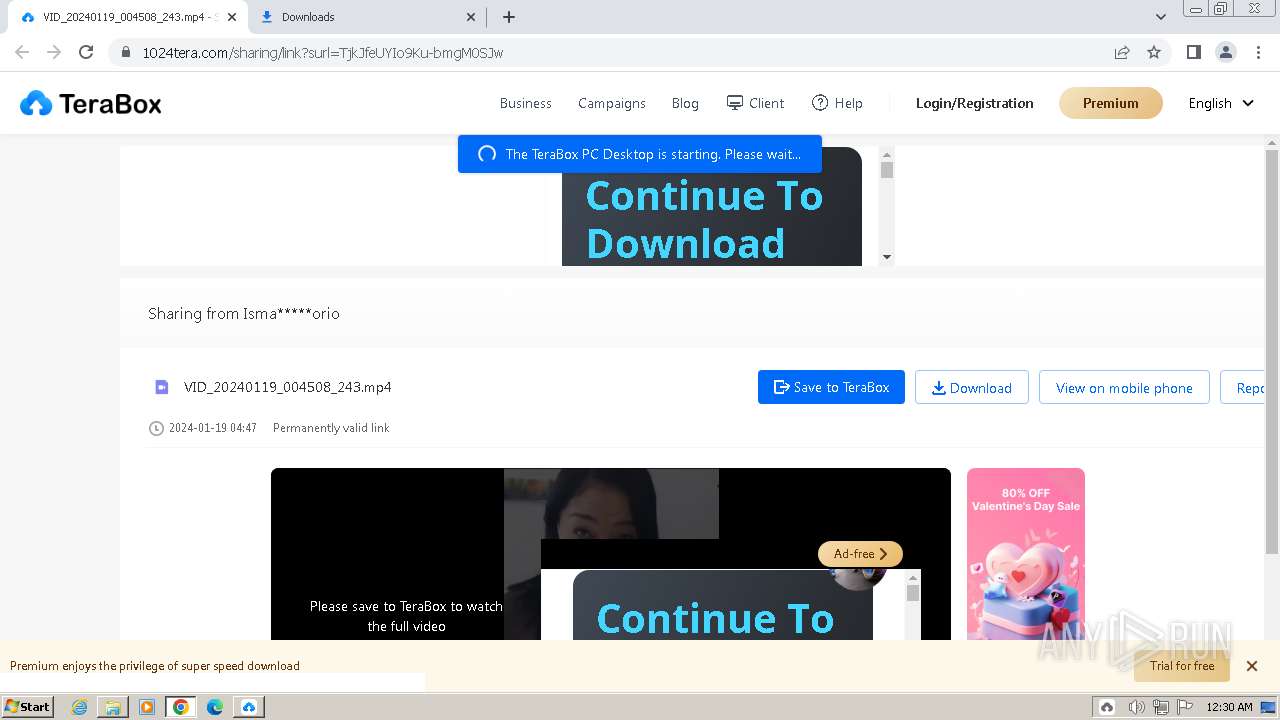Viewport: 1280px width, 720px height.
Task: Open Microsoft Edge from taskbar
Action: click(215, 707)
